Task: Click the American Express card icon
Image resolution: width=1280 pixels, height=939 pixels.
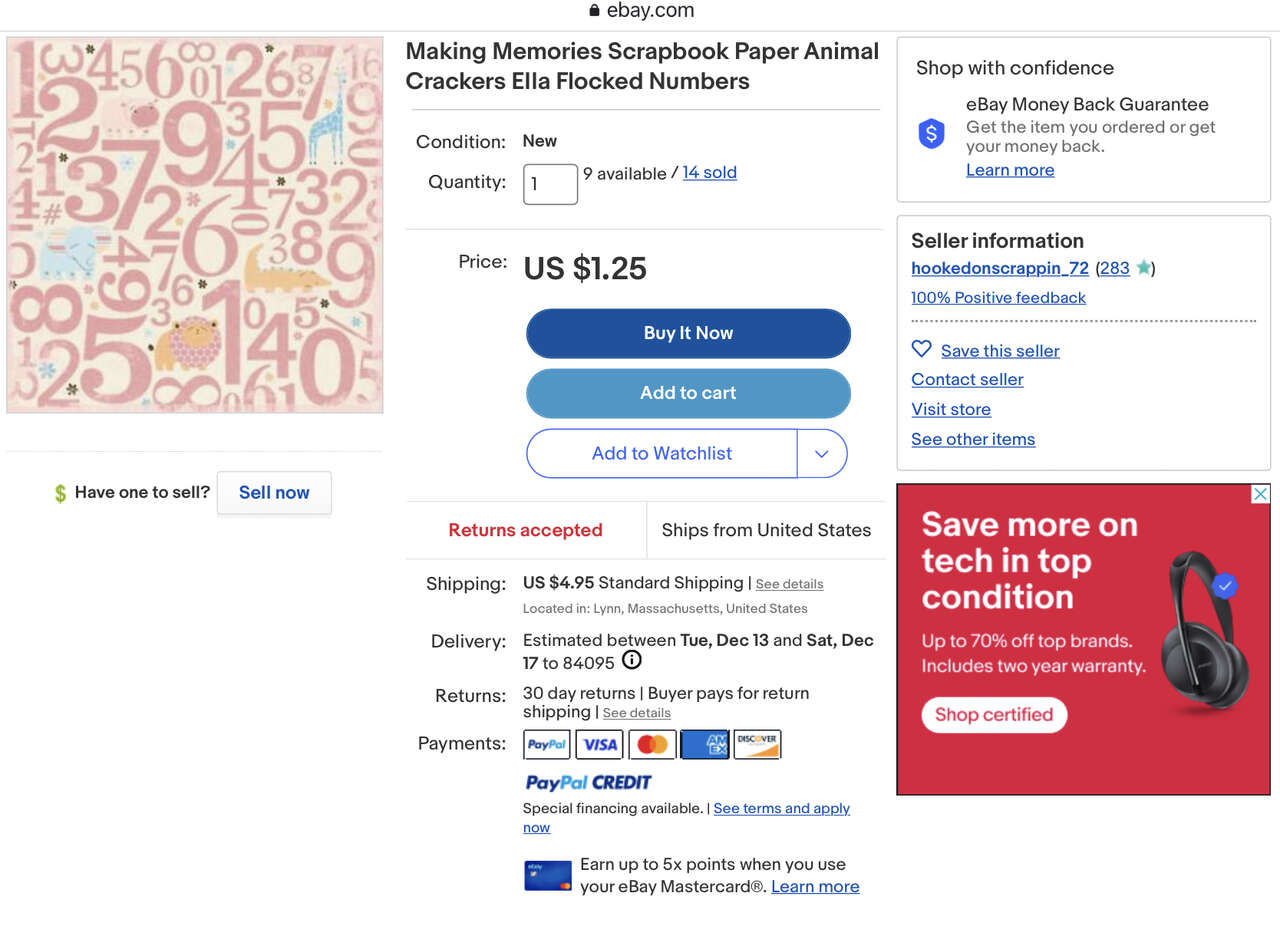Action: click(705, 744)
